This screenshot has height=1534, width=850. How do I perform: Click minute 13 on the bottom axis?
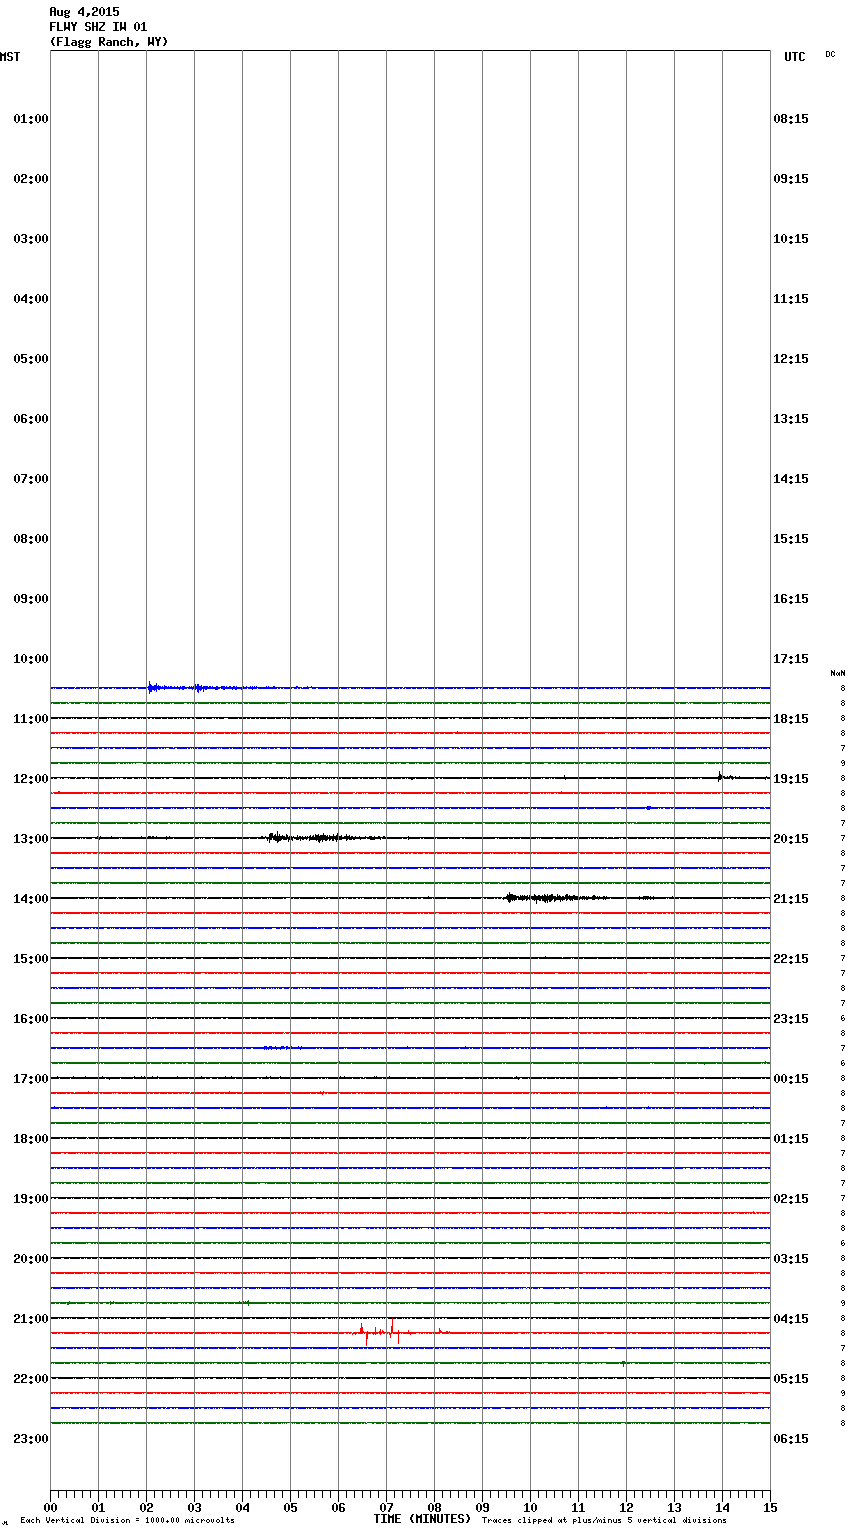pyautogui.click(x=674, y=1507)
